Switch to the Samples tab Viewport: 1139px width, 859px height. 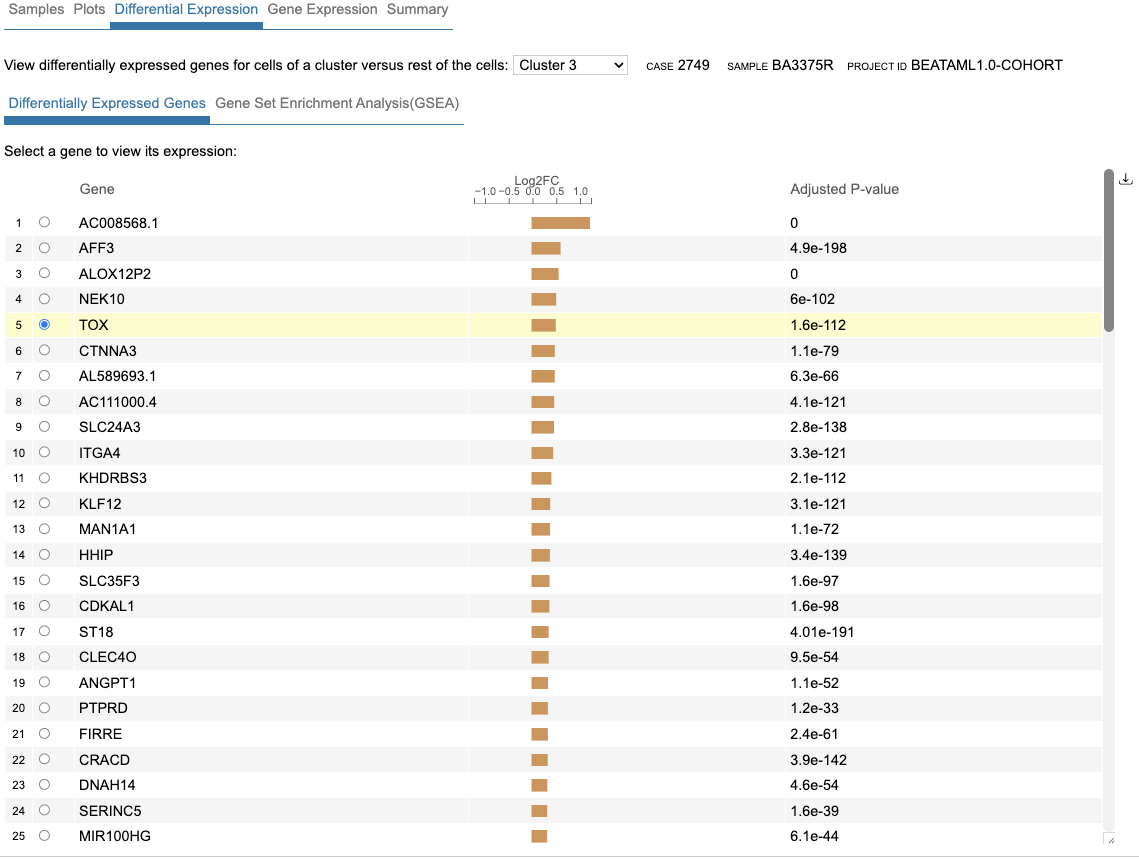(x=36, y=10)
